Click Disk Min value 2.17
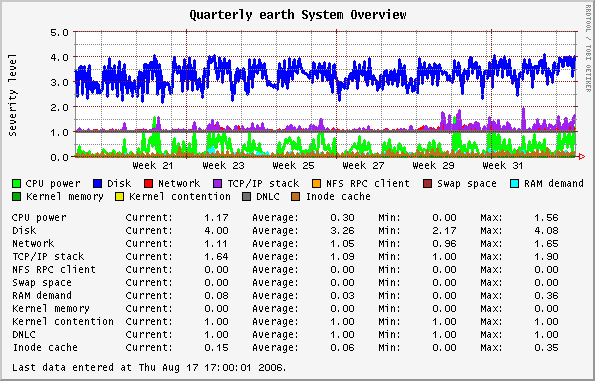Screen dimensions: 595x381 point(444,231)
